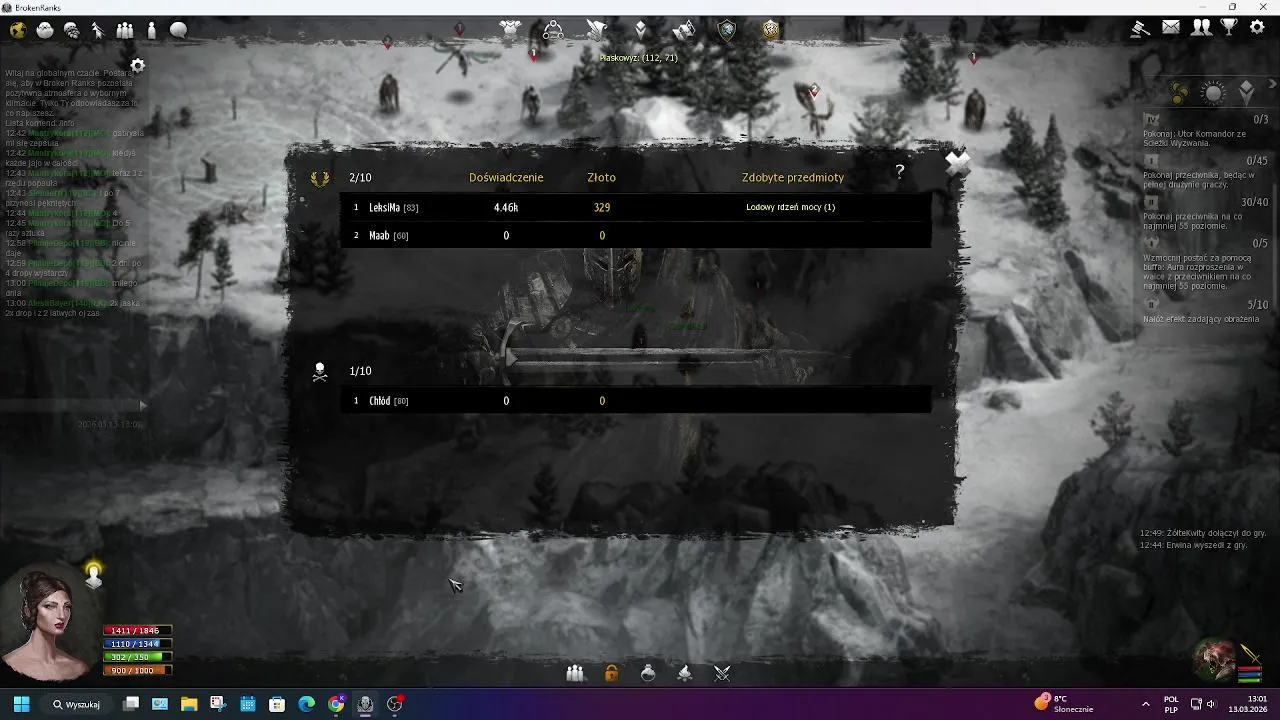The height and width of the screenshot is (720, 1280).
Task: Click the 329 gold value
Action: (x=601, y=207)
